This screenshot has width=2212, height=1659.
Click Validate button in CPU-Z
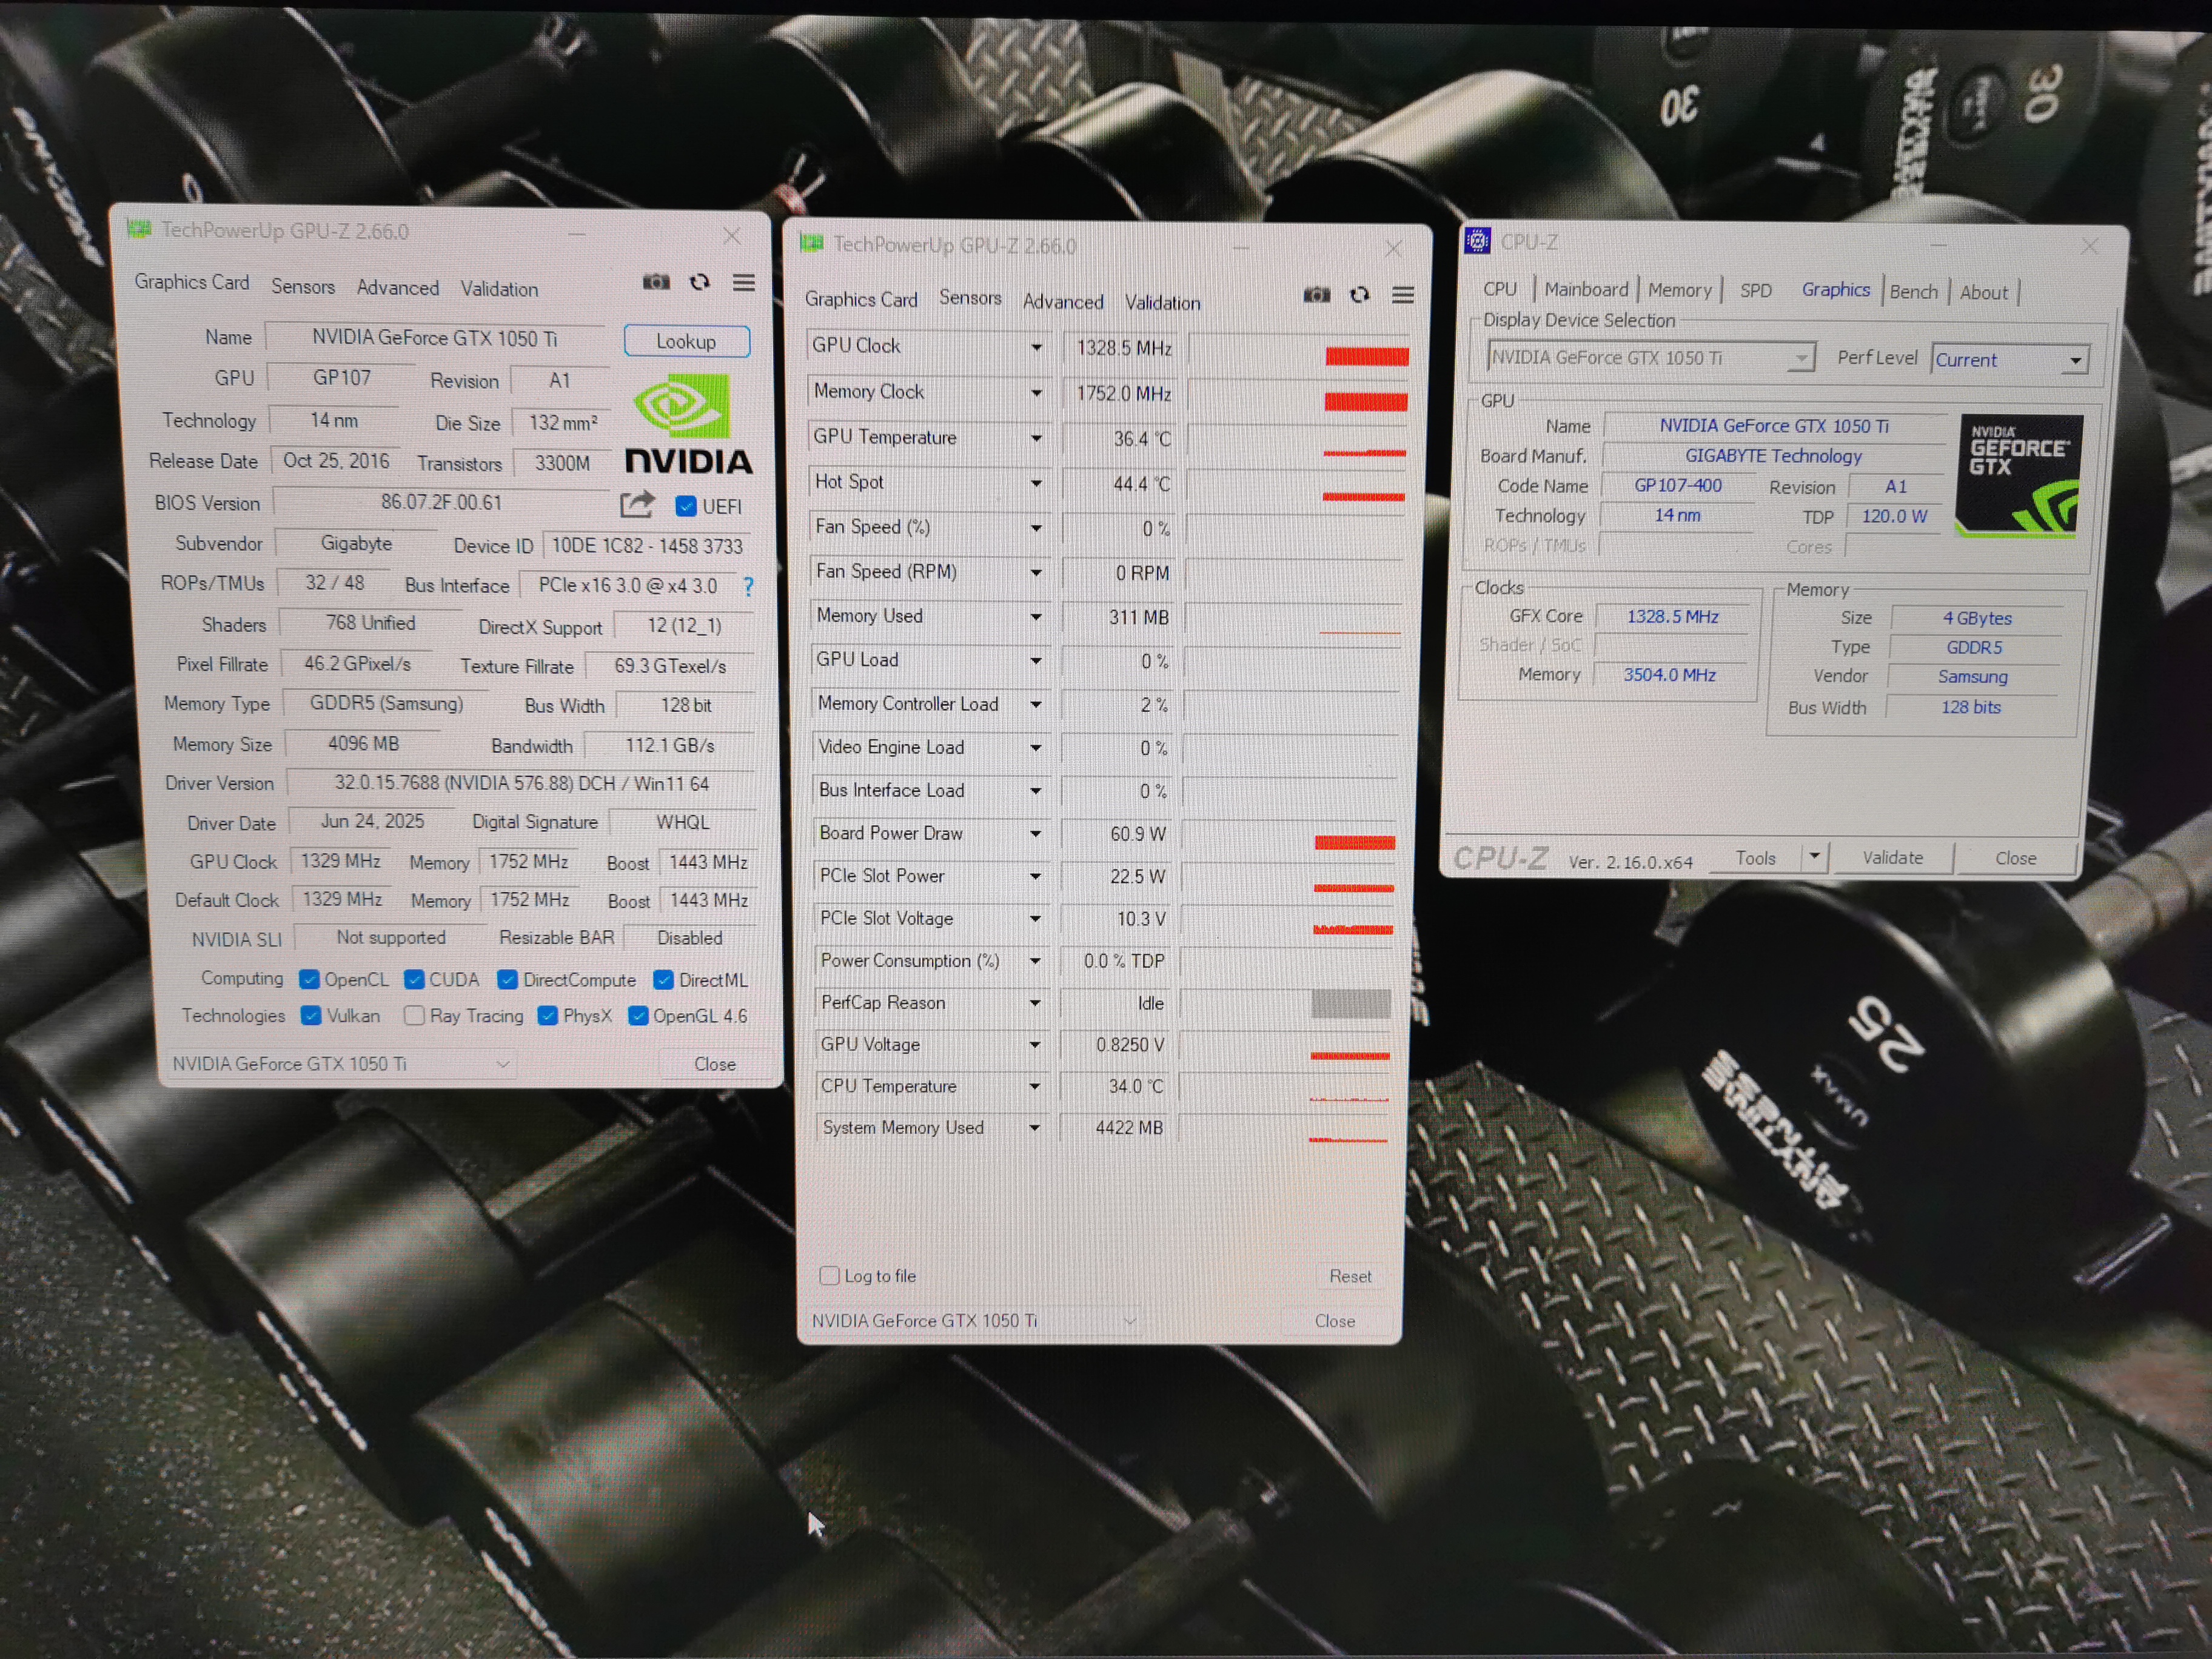click(x=1892, y=858)
